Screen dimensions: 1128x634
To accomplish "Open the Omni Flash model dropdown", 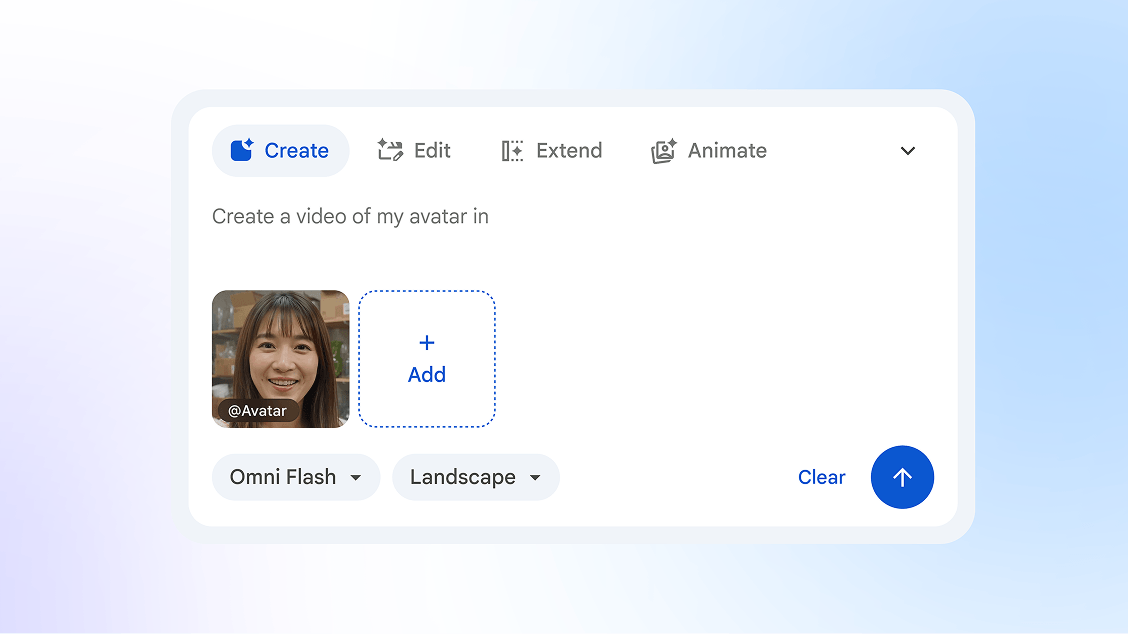I will point(296,477).
